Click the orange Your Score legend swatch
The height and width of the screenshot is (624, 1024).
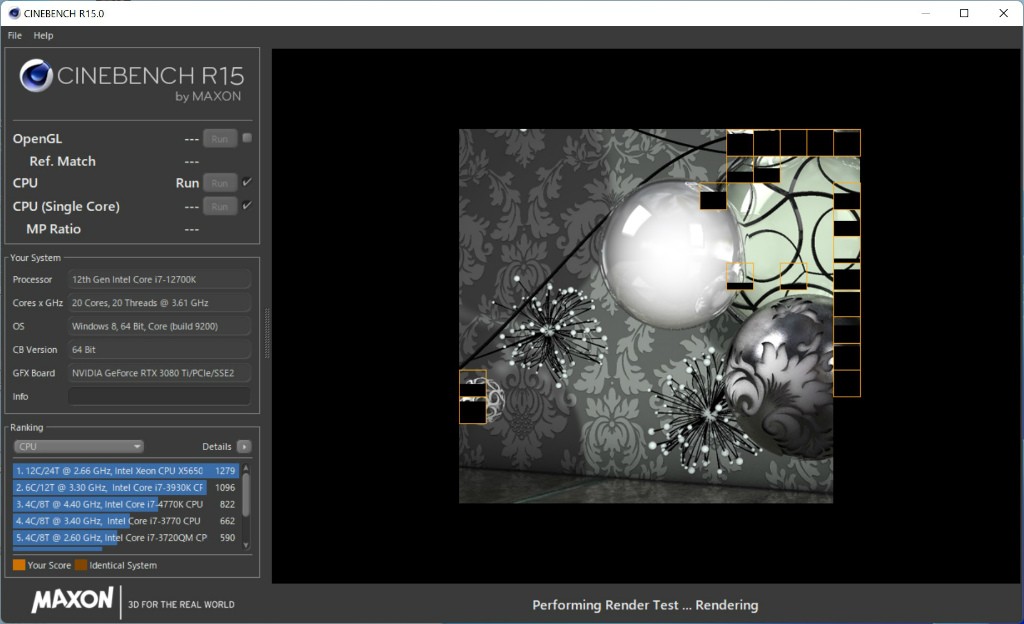[x=19, y=565]
